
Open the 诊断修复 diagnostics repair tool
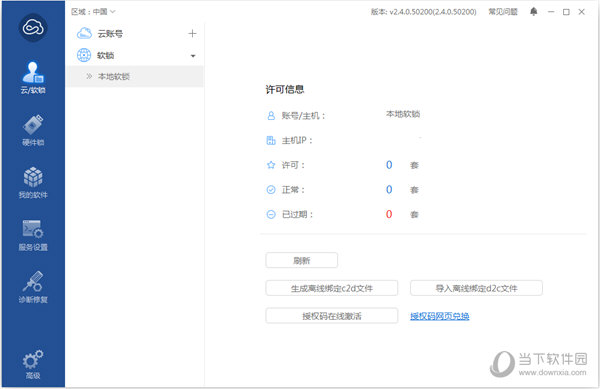point(33,287)
